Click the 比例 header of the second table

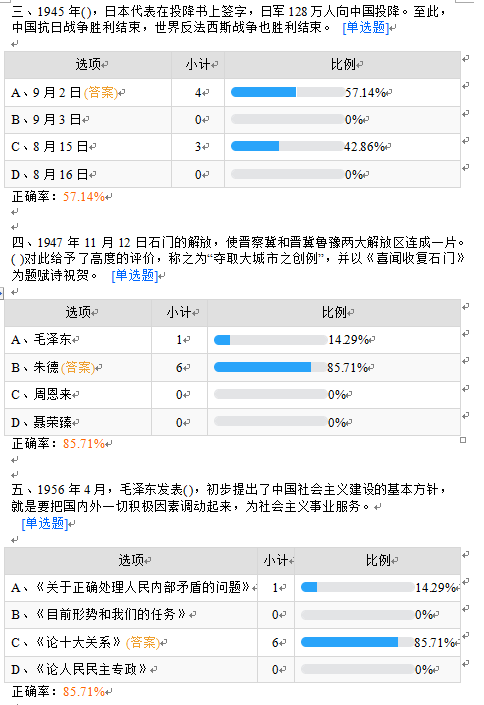pyautogui.click(x=334, y=313)
